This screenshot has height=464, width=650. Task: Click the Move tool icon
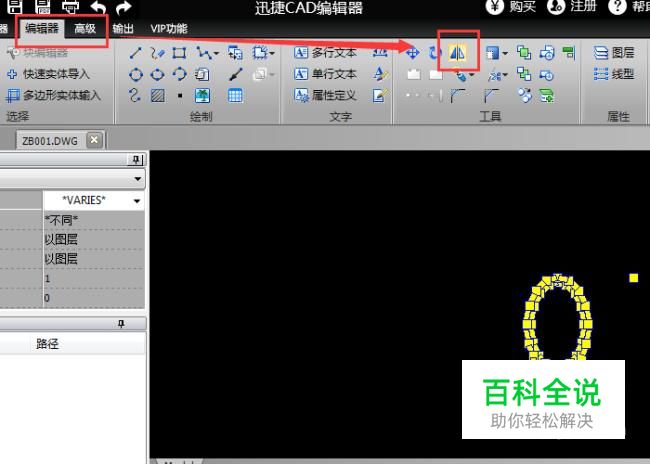412,53
